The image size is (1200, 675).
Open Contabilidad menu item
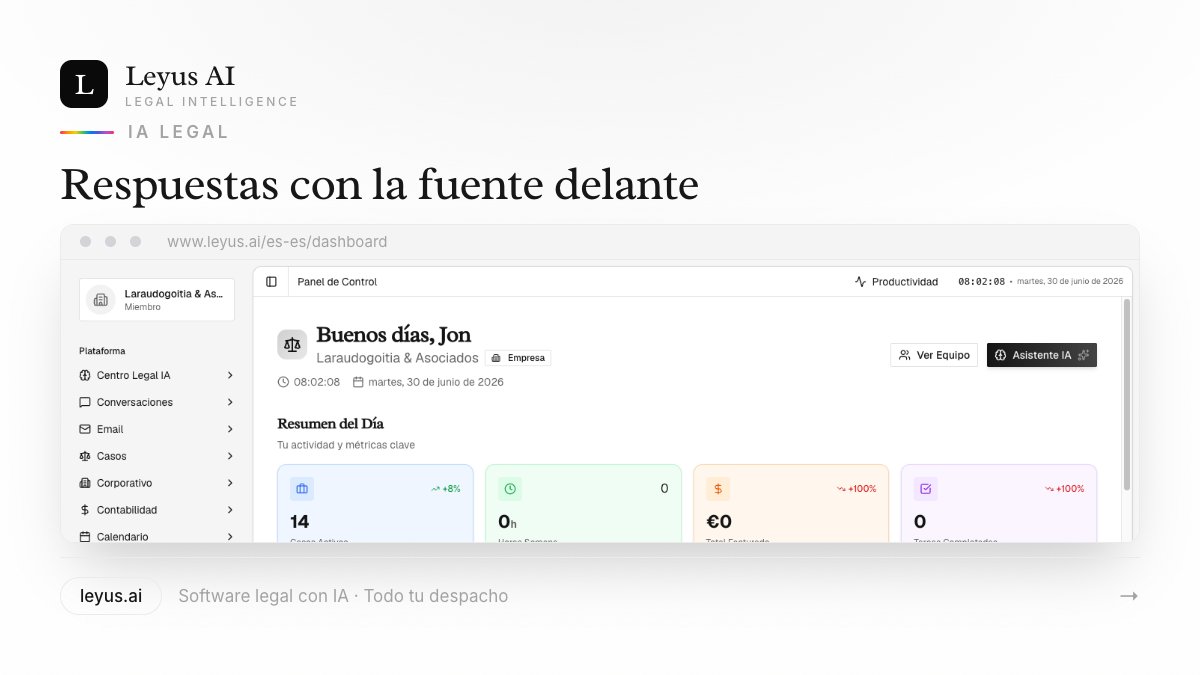click(157, 510)
